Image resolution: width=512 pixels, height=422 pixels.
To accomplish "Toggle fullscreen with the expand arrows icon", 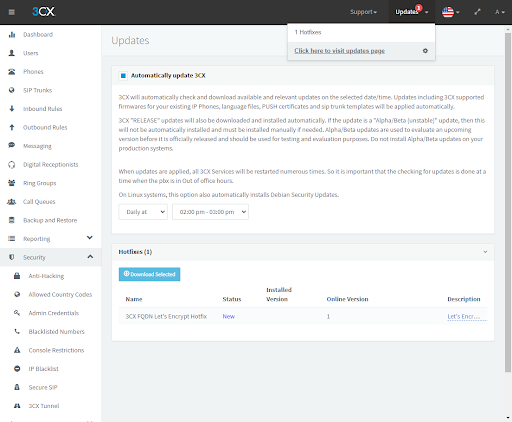I will [477, 12].
